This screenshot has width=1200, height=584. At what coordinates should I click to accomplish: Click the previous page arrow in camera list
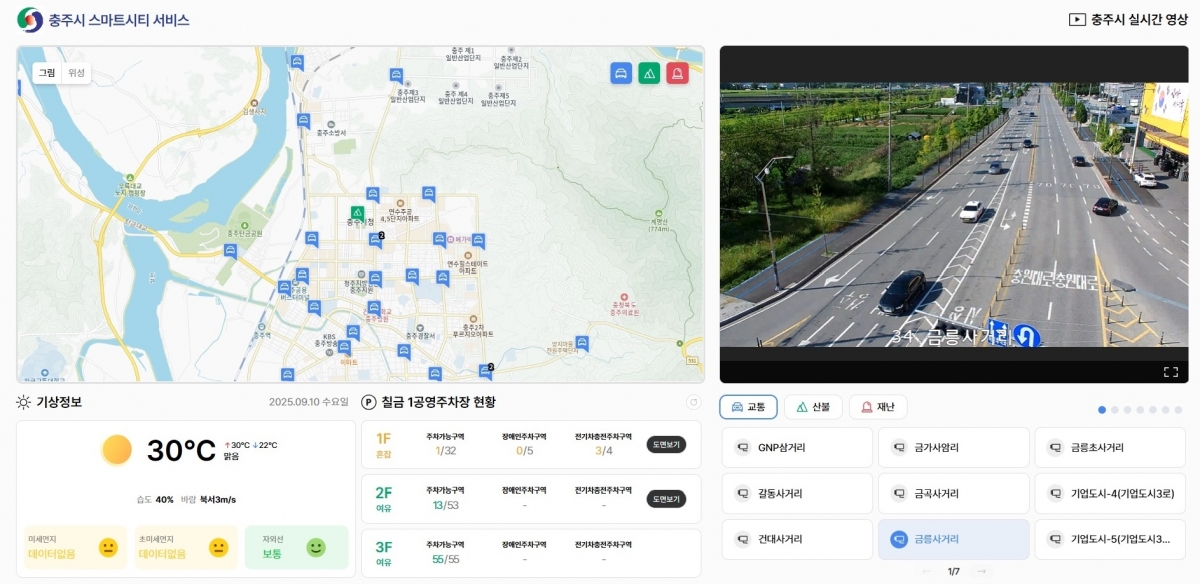(926, 571)
